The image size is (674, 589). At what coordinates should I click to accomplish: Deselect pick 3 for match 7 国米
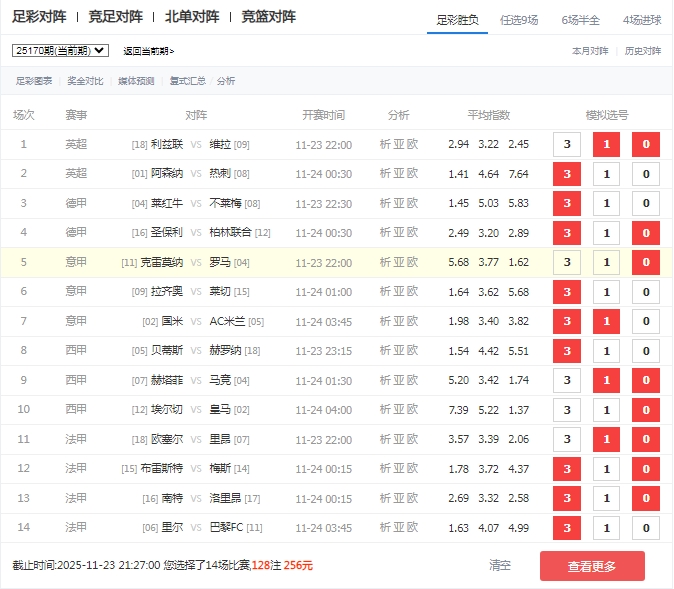pyautogui.click(x=567, y=322)
